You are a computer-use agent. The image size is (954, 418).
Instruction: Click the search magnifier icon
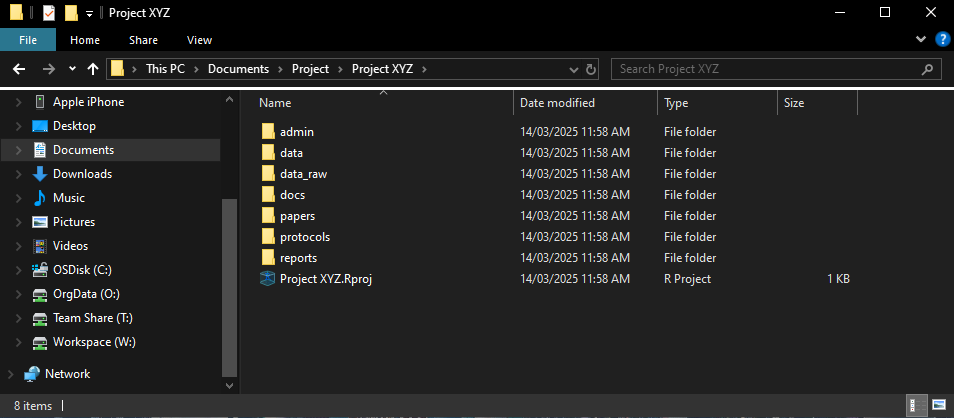click(x=929, y=69)
